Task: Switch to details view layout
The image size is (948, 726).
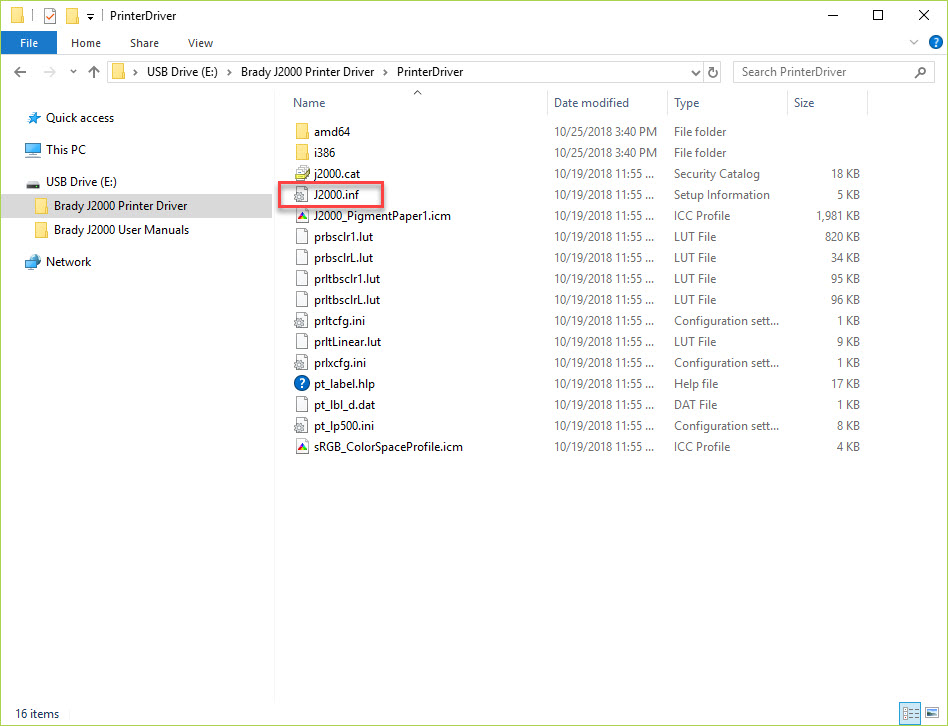Action: (x=911, y=713)
